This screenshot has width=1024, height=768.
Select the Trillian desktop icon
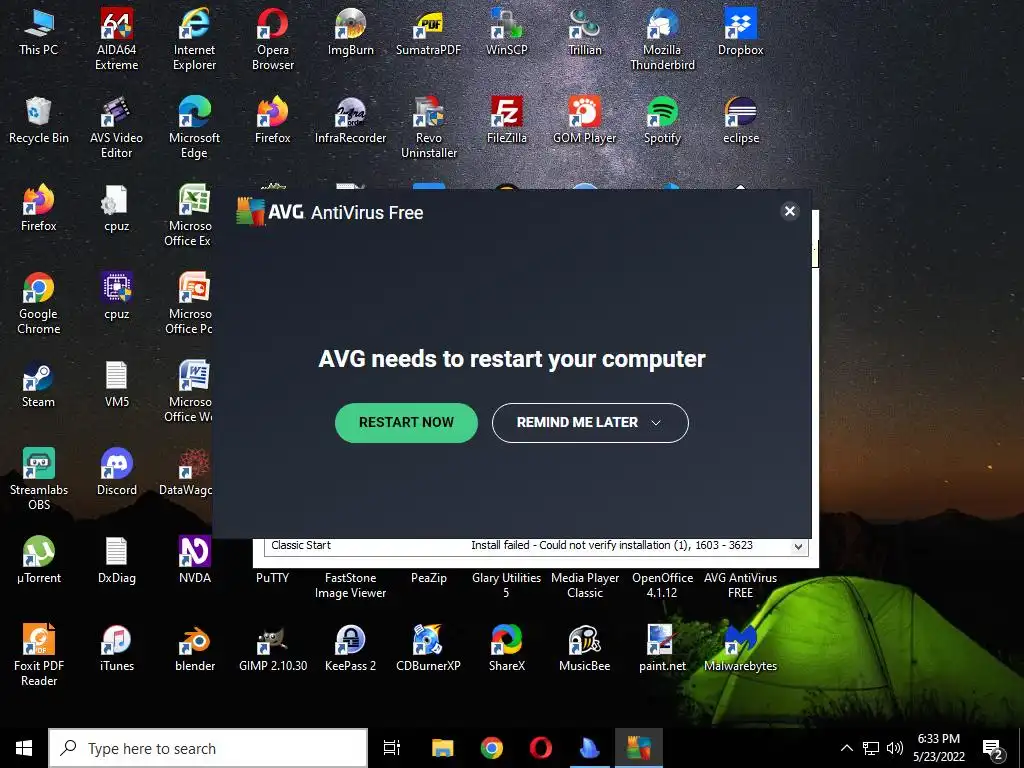[584, 33]
